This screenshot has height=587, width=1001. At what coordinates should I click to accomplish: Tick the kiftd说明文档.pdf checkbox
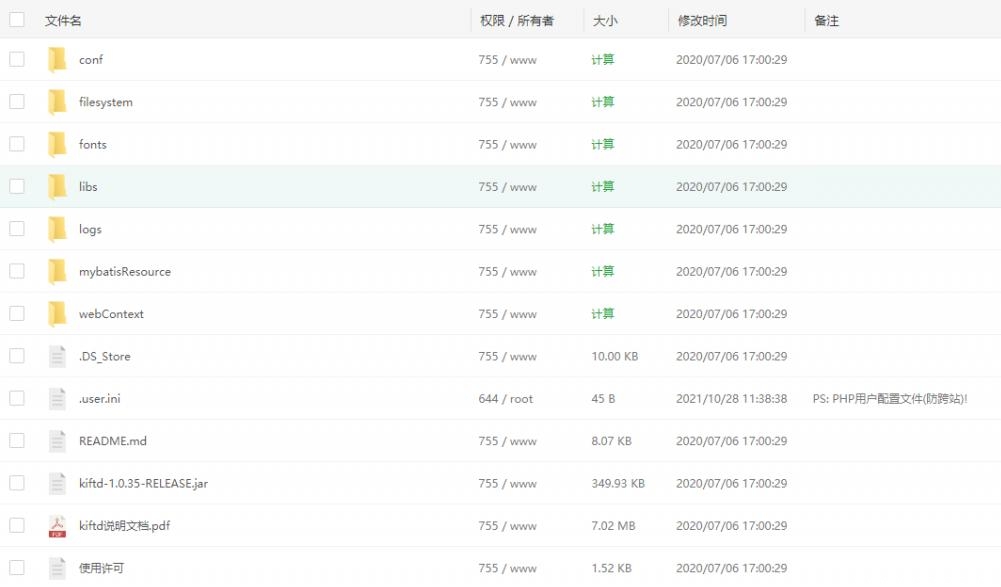pos(17,526)
